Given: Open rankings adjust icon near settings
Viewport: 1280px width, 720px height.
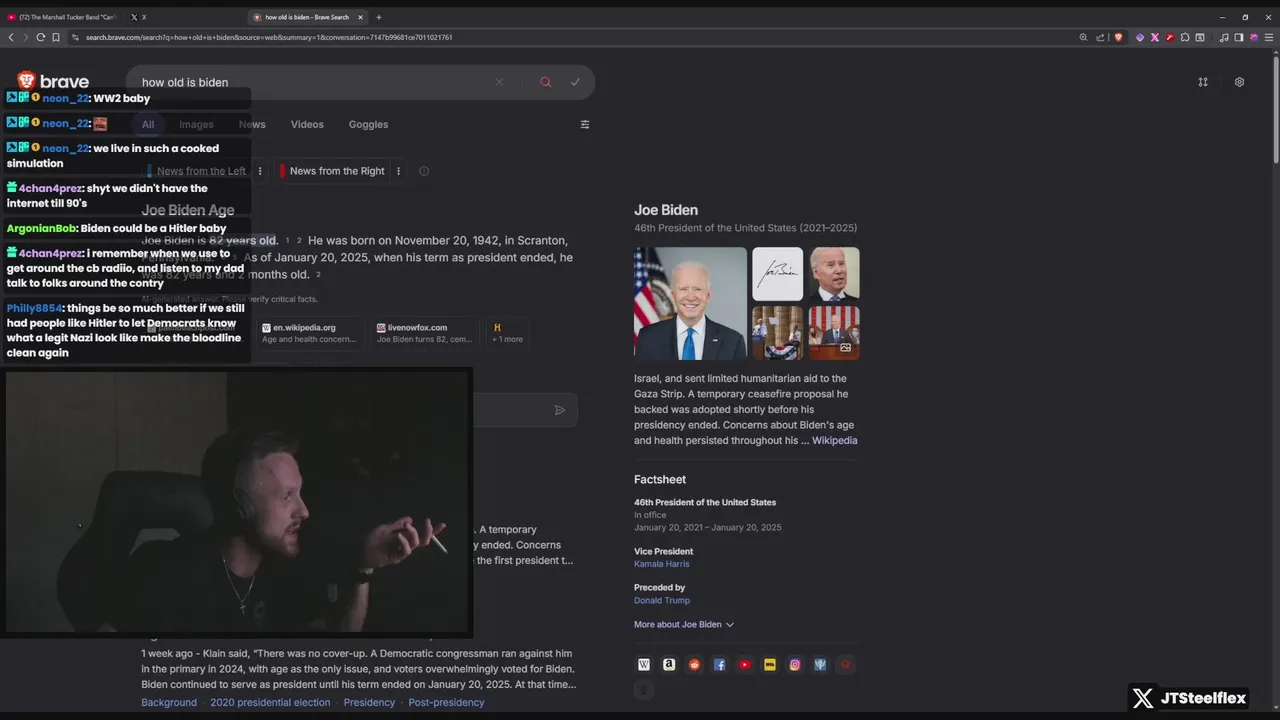Looking at the screenshot, I should (x=1203, y=82).
